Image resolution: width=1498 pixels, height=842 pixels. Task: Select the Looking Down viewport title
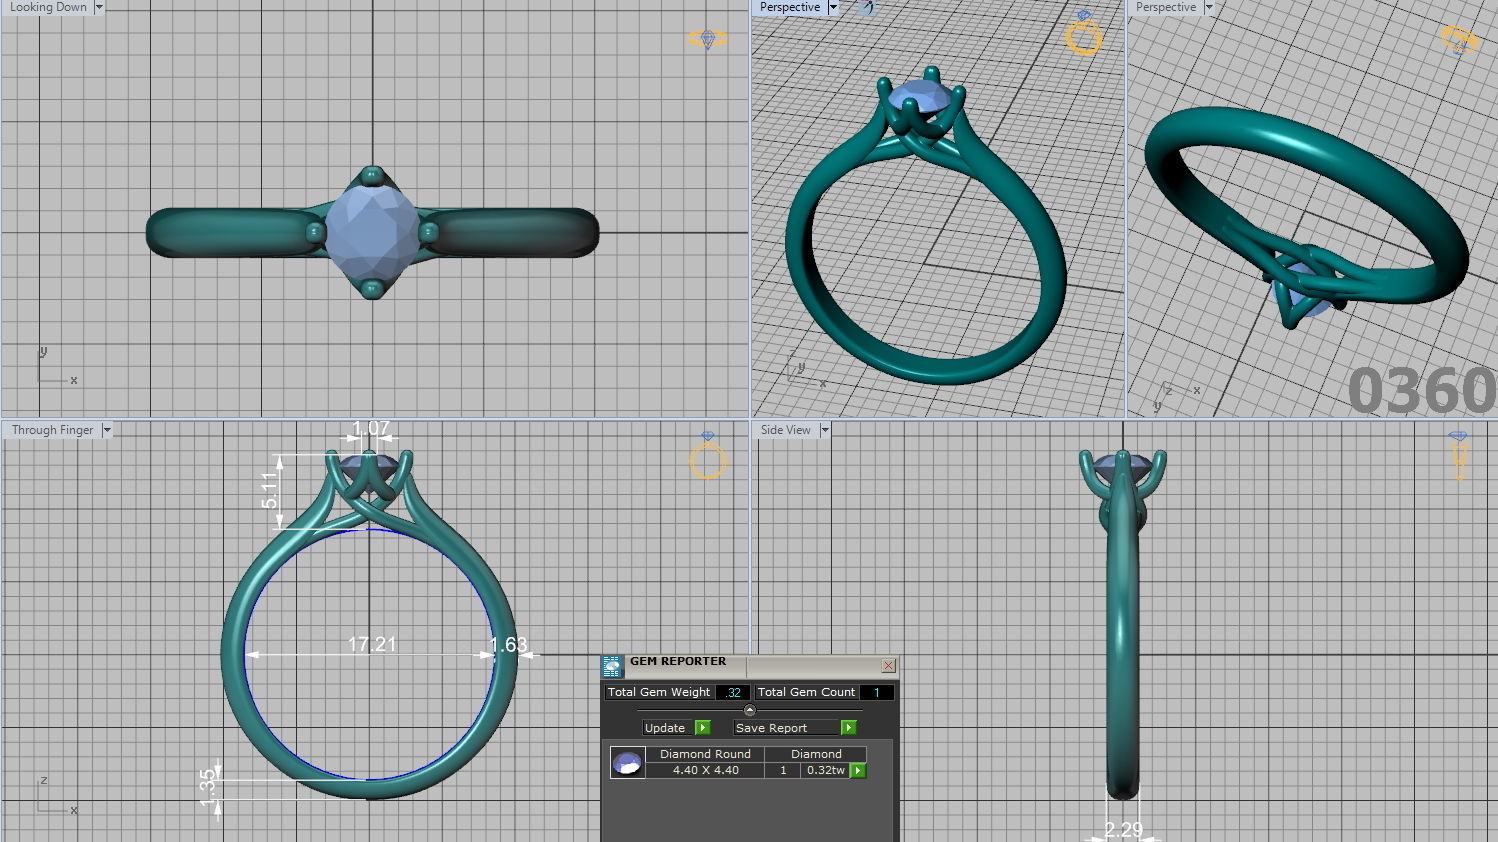(48, 7)
